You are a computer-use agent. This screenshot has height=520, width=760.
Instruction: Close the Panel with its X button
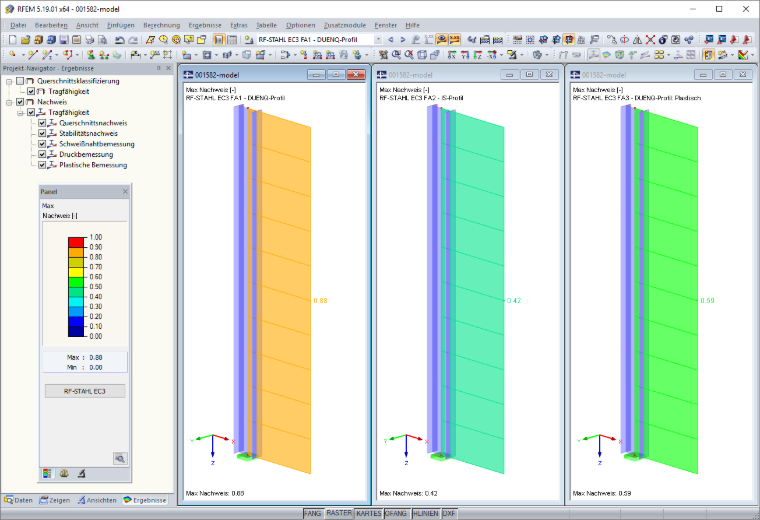(x=125, y=191)
